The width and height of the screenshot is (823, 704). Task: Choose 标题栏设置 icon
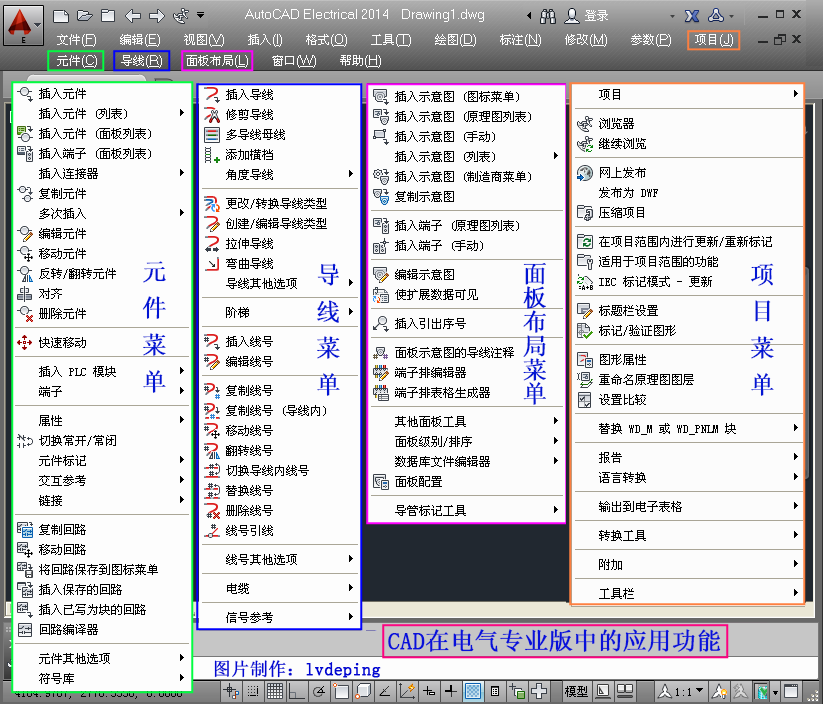(x=584, y=311)
